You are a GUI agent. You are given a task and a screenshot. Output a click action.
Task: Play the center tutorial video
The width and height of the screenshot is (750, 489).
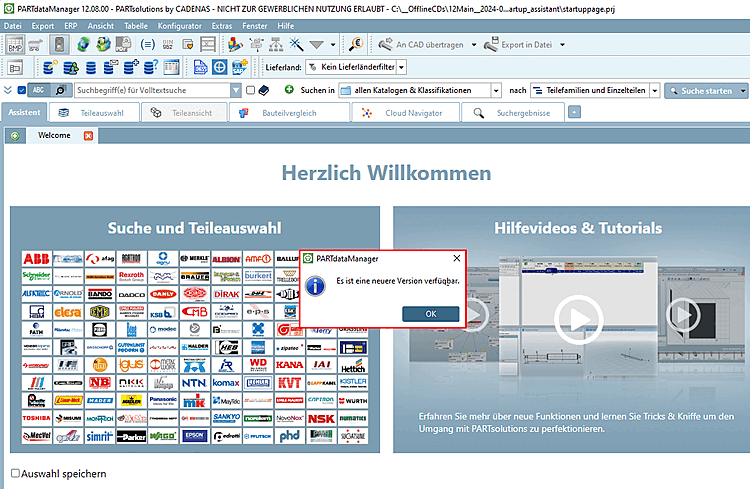pyautogui.click(x=579, y=319)
